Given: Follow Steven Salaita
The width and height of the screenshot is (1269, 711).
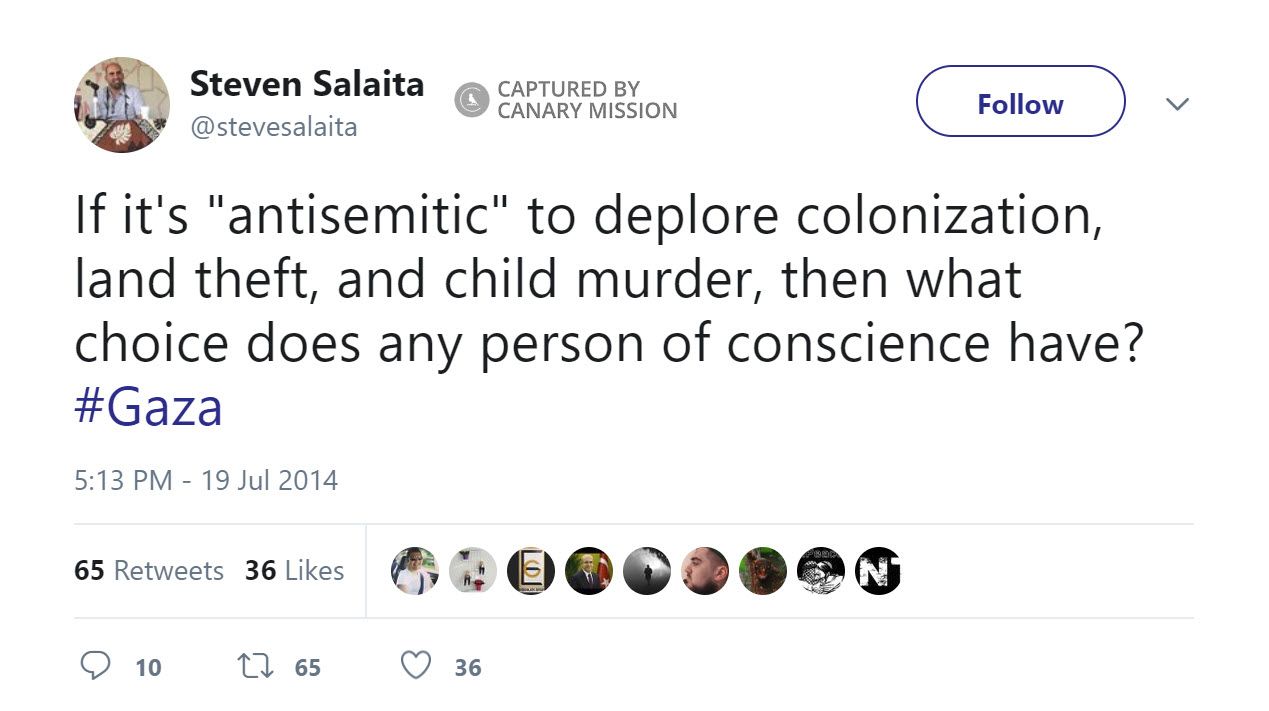Looking at the screenshot, I should tap(1020, 102).
